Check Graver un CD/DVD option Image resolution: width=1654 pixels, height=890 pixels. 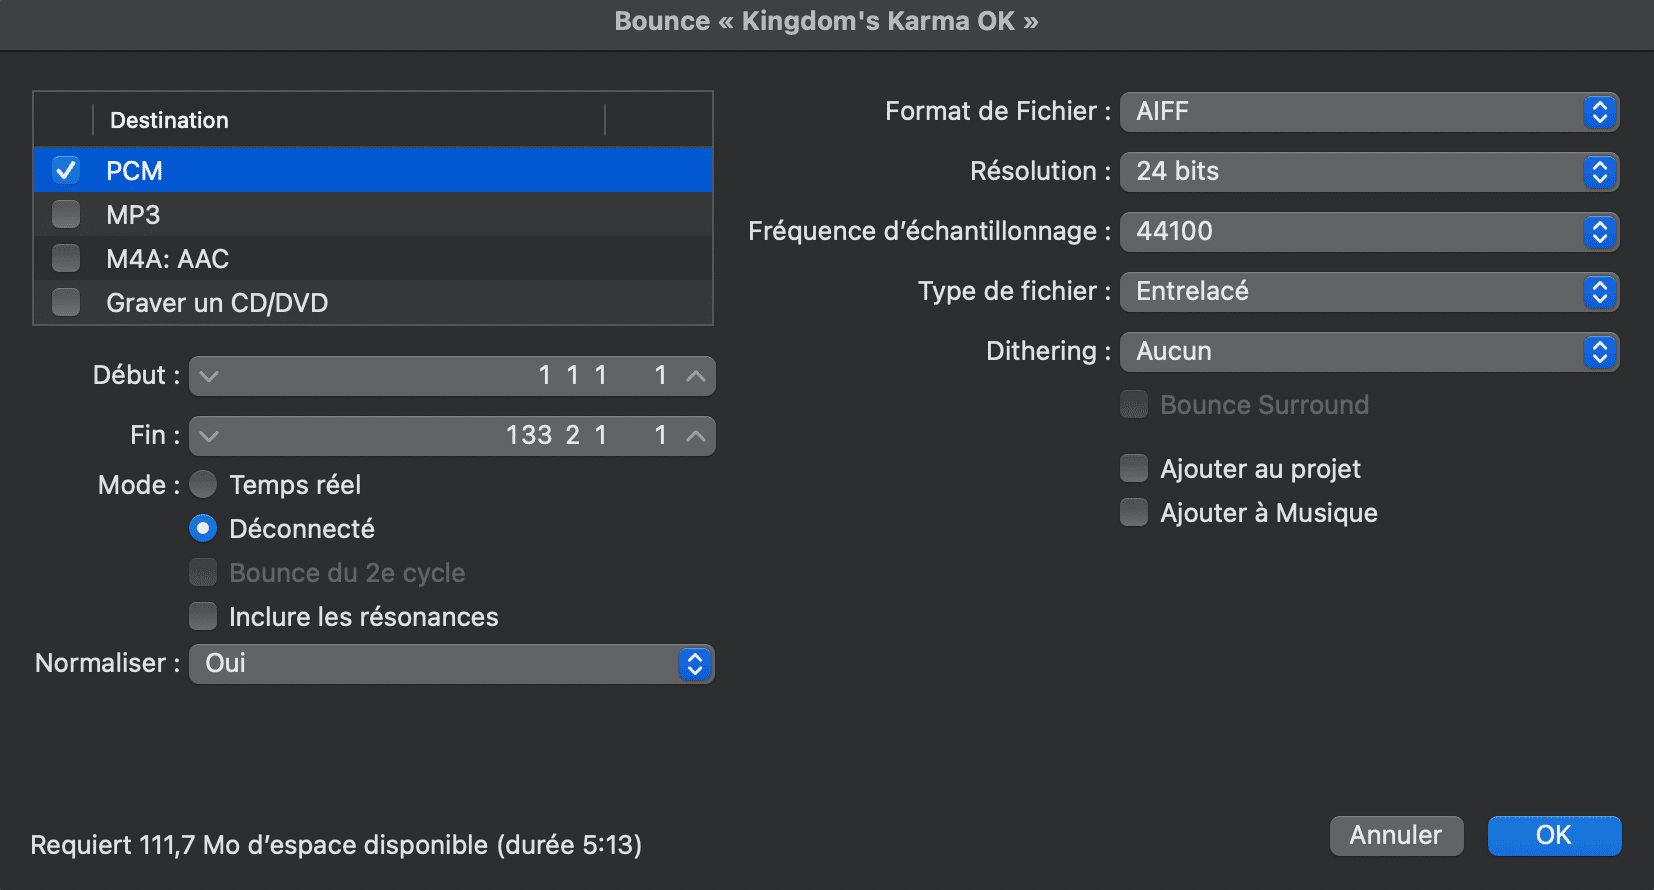coord(66,302)
